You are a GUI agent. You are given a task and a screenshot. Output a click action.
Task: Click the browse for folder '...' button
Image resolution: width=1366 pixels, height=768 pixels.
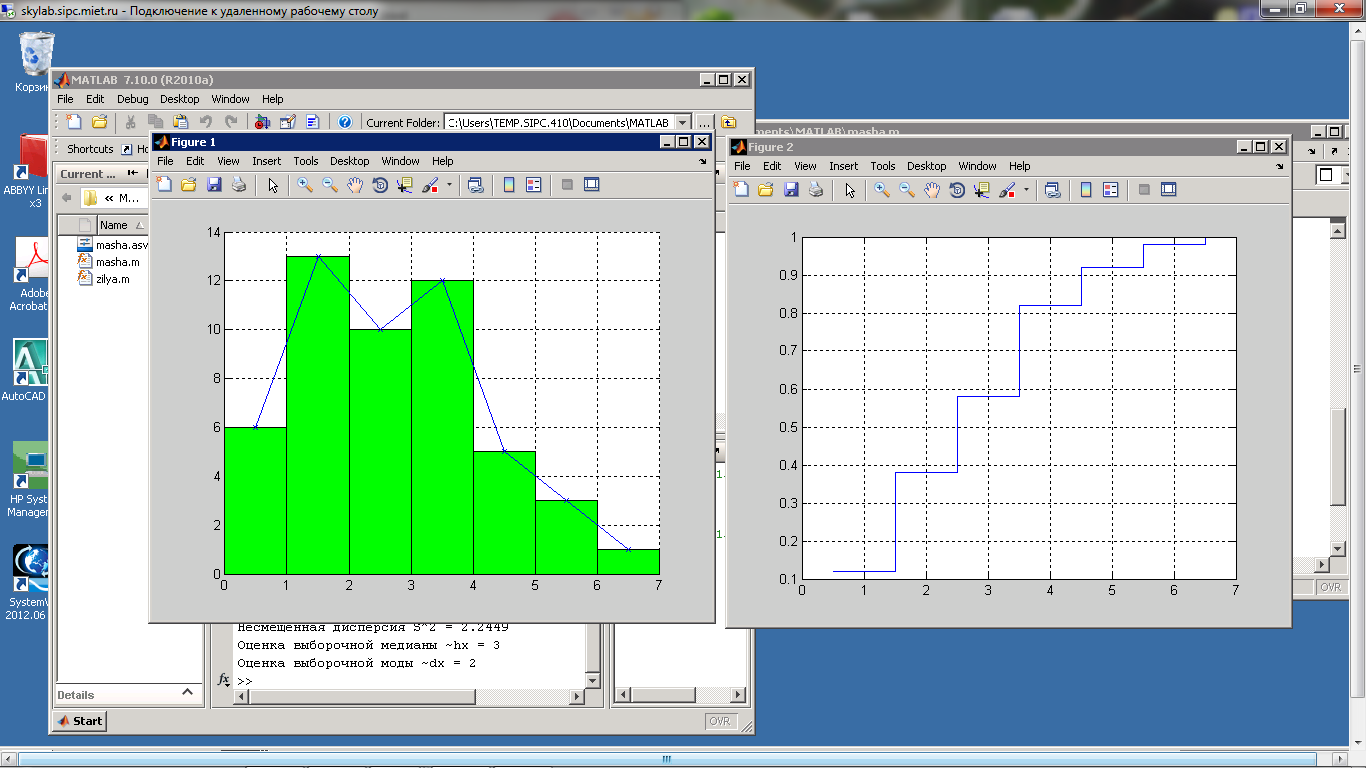pyautogui.click(x=705, y=123)
